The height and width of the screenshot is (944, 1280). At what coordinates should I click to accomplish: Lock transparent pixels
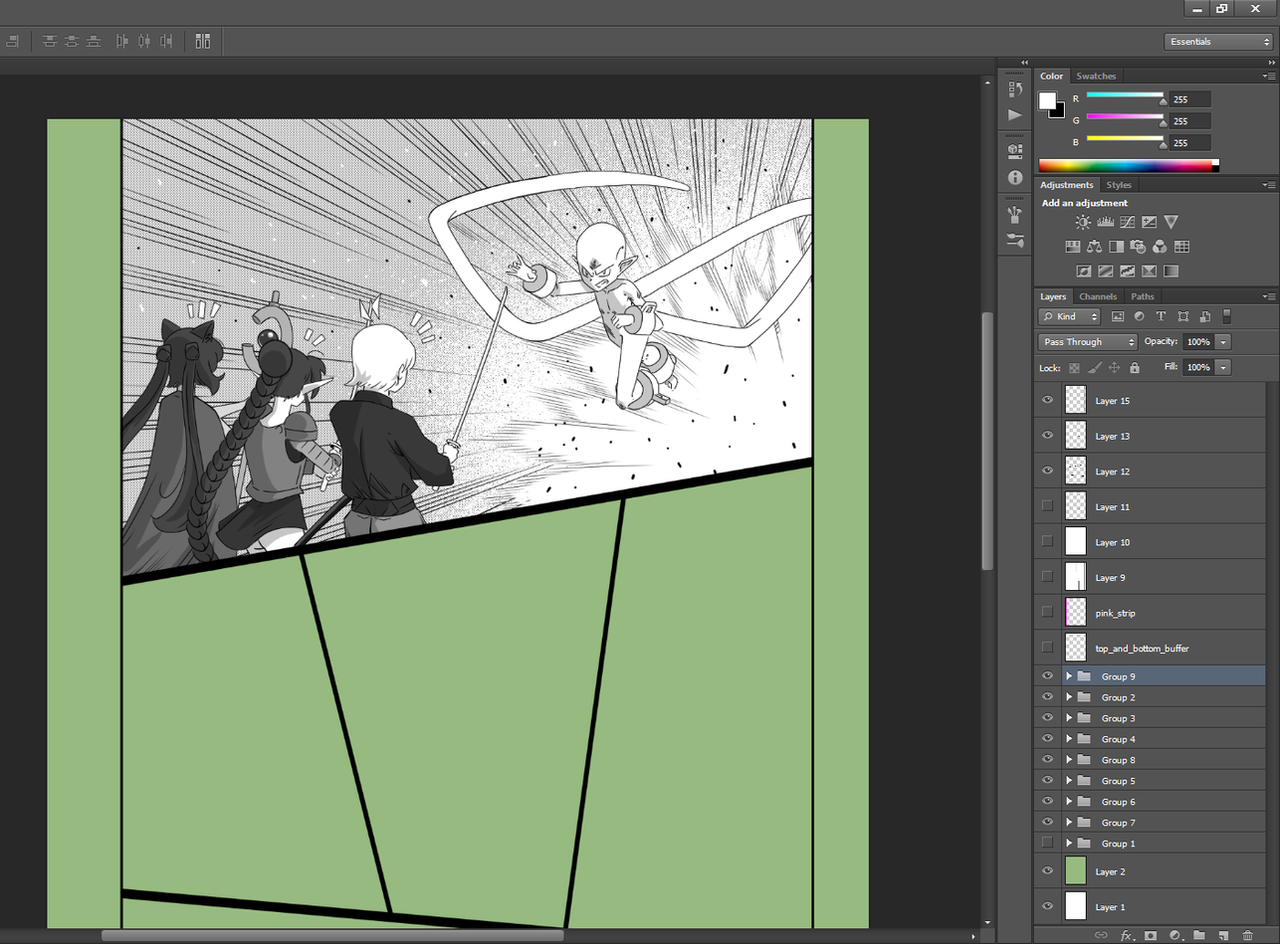tap(1074, 368)
